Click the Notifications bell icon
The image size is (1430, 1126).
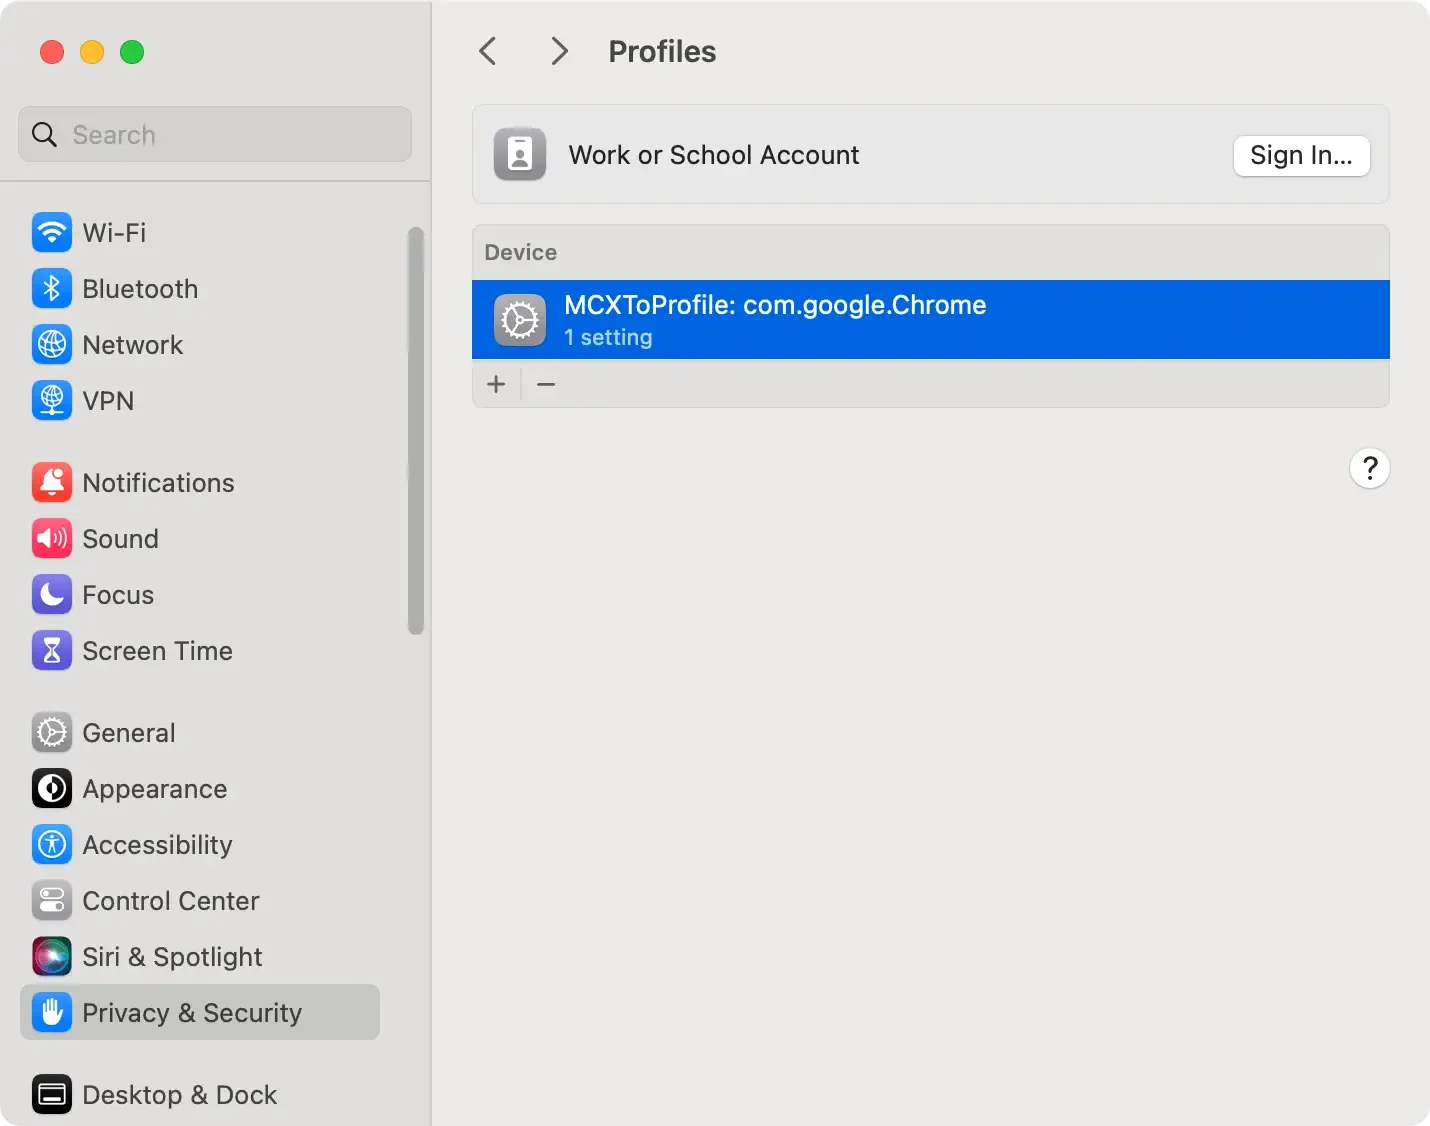[51, 483]
